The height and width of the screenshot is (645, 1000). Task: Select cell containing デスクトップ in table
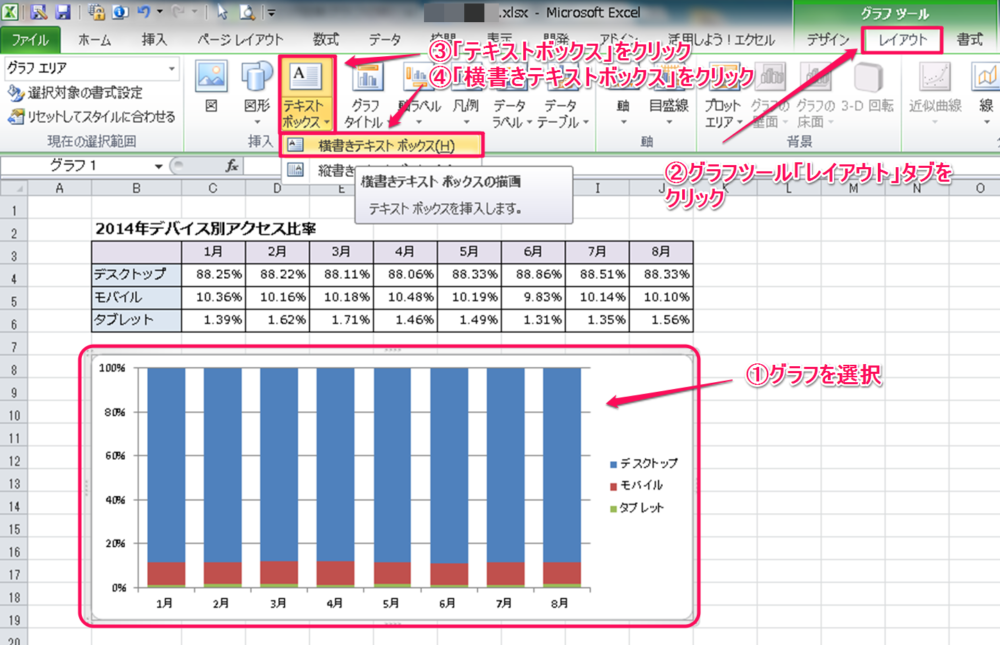point(136,273)
